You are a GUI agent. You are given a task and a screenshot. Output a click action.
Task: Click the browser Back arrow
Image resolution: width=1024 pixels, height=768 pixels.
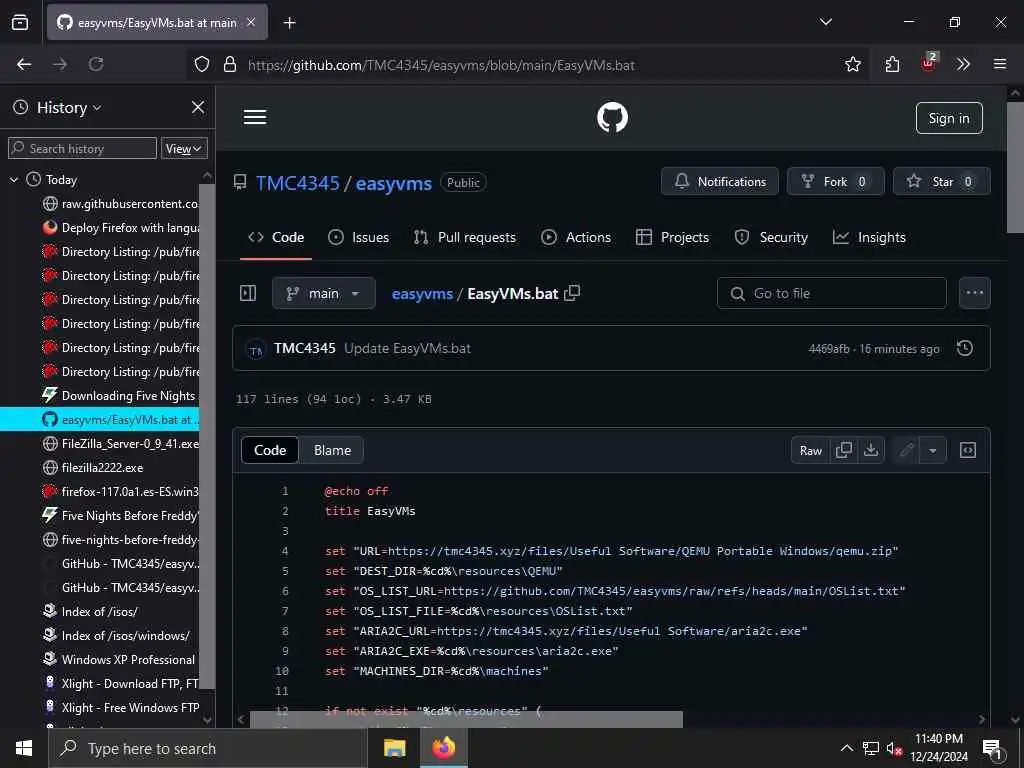tap(24, 64)
